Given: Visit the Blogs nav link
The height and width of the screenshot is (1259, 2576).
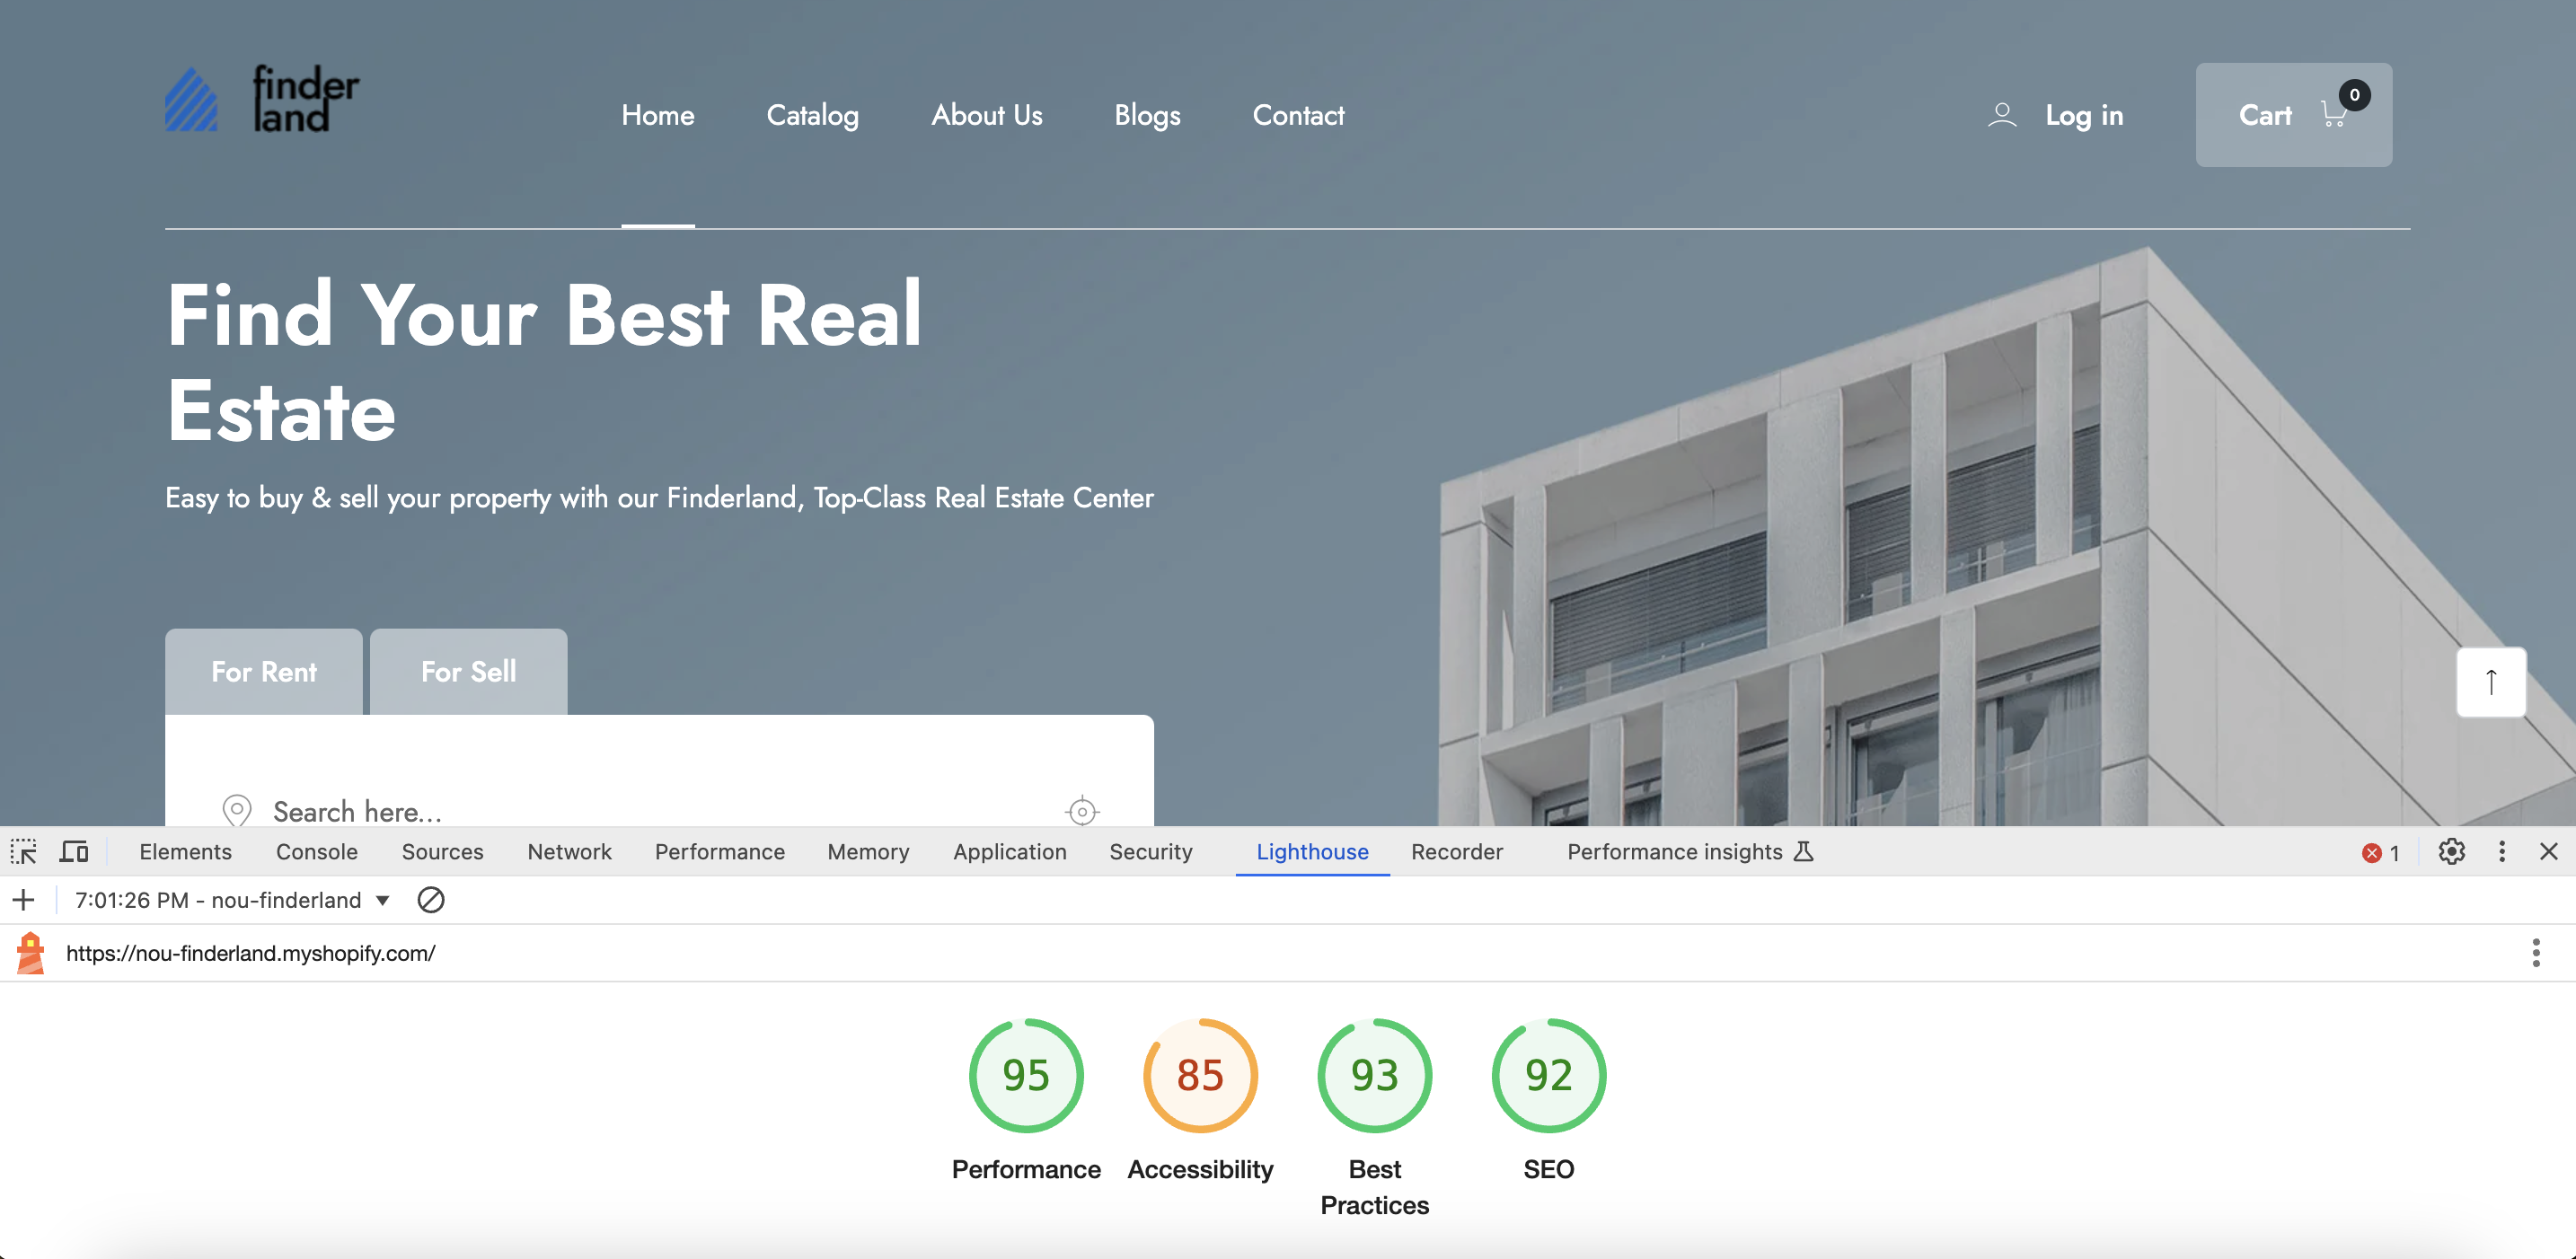Looking at the screenshot, I should tap(1148, 115).
